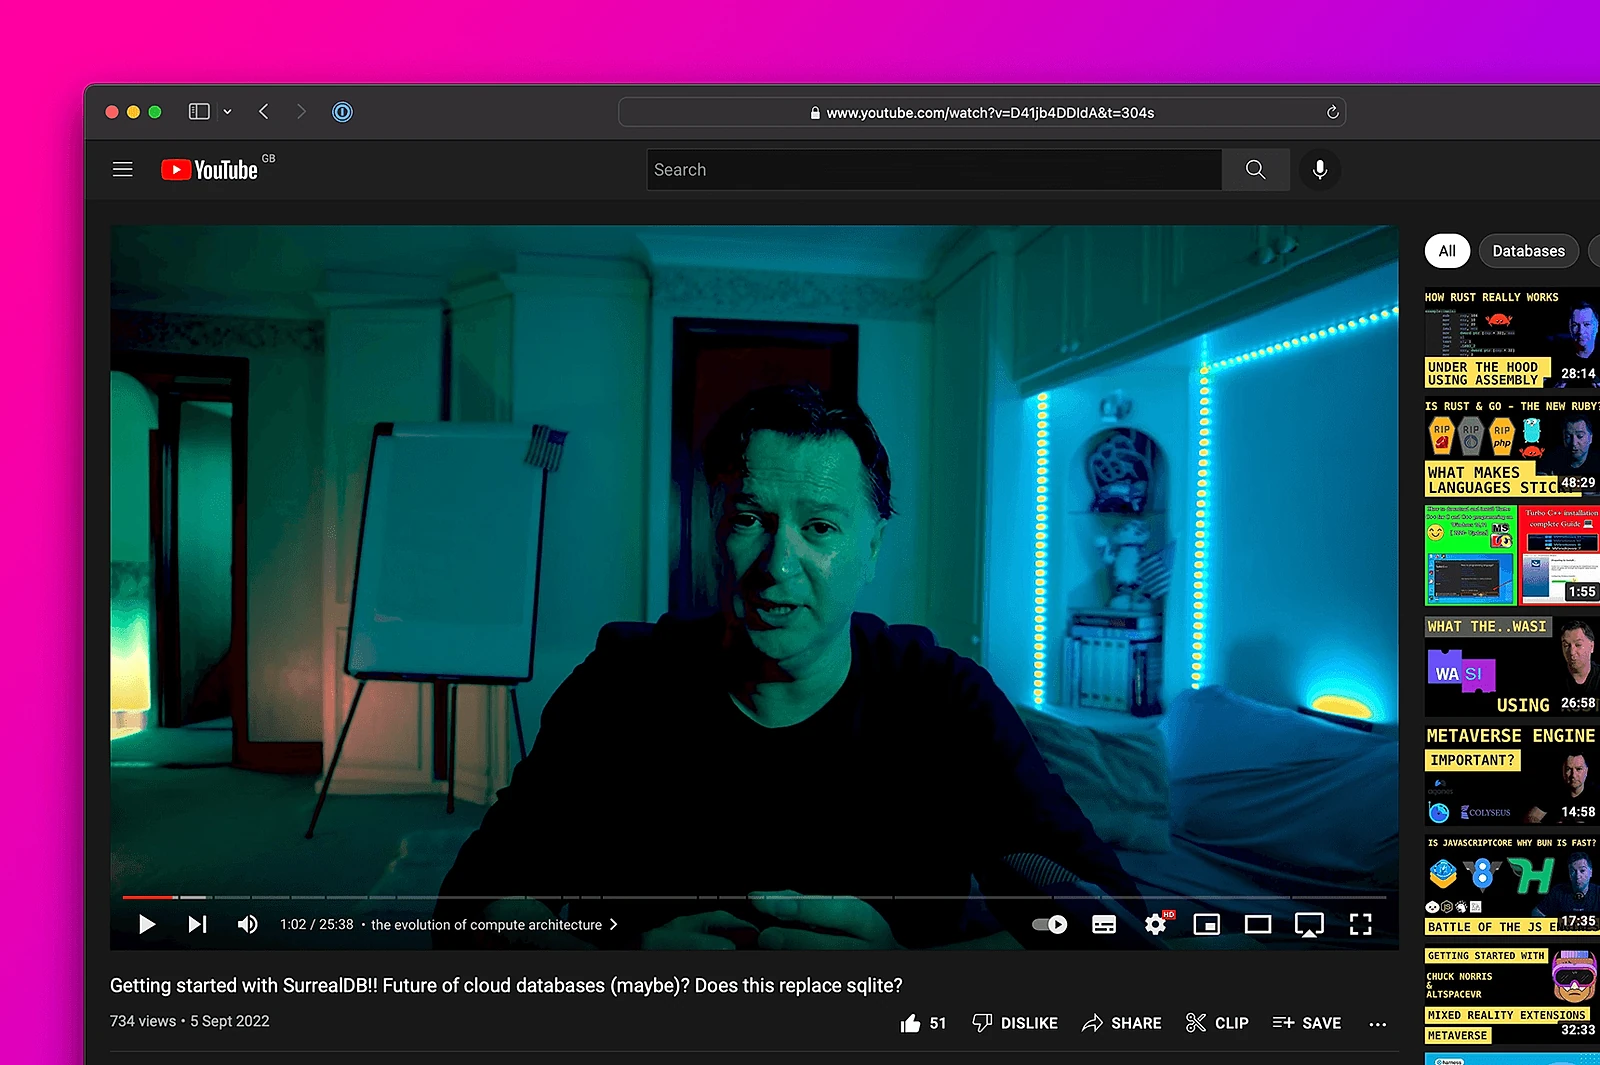The width and height of the screenshot is (1600, 1065).
Task: Open the video settings gear
Action: [x=1156, y=924]
